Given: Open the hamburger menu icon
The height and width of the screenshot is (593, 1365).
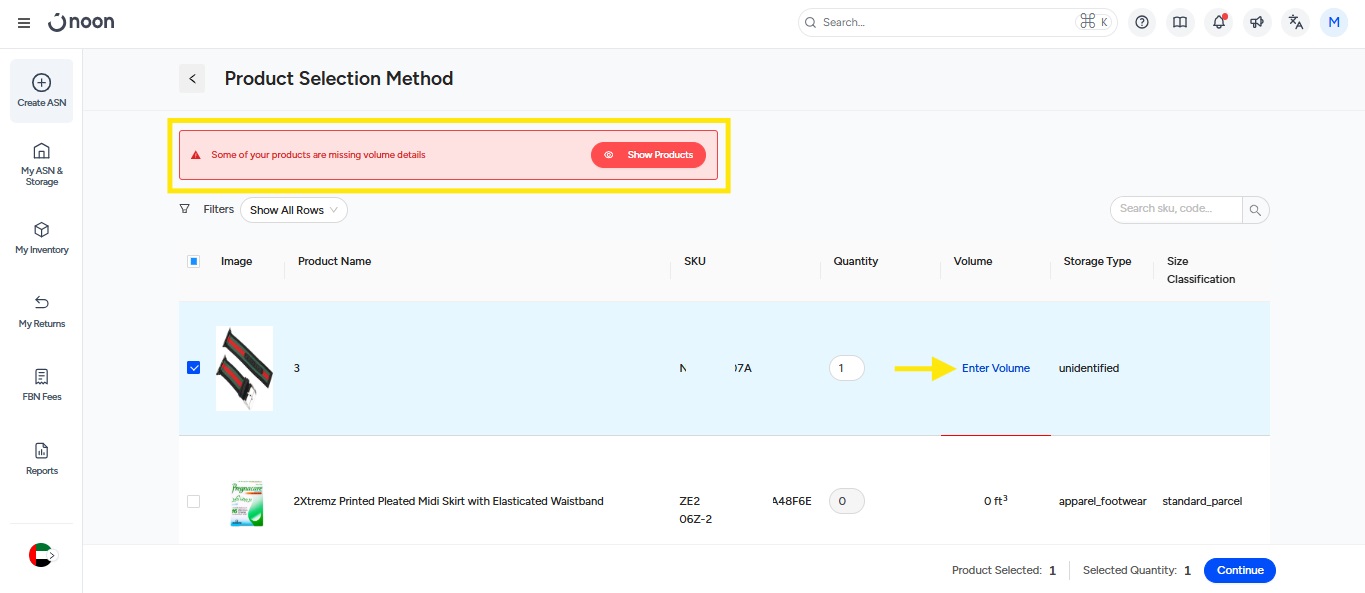Looking at the screenshot, I should tap(24, 23).
